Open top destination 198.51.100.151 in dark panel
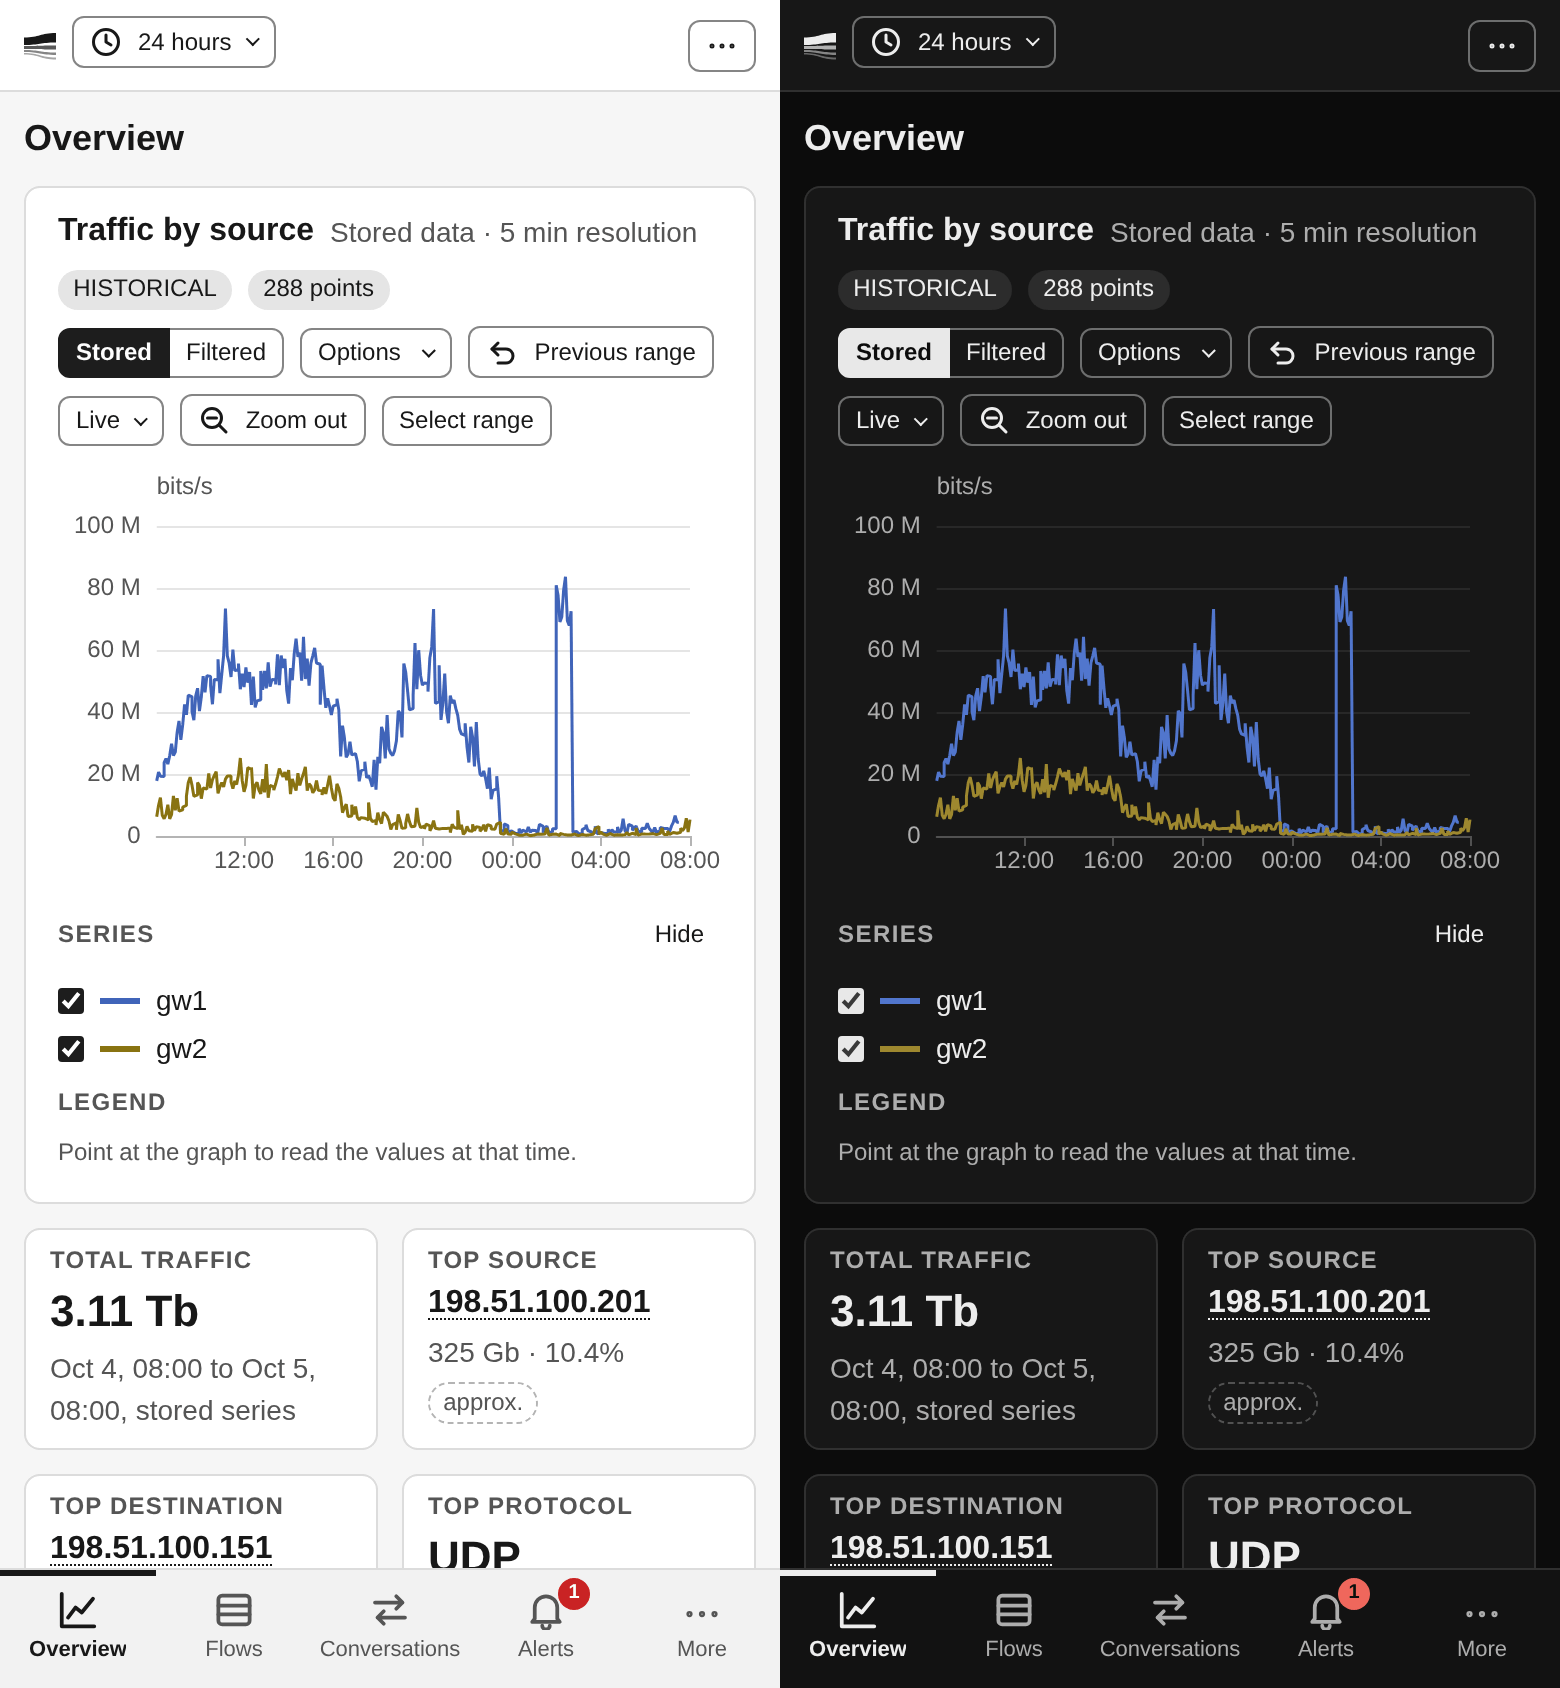1560x1688 pixels. (x=941, y=1548)
